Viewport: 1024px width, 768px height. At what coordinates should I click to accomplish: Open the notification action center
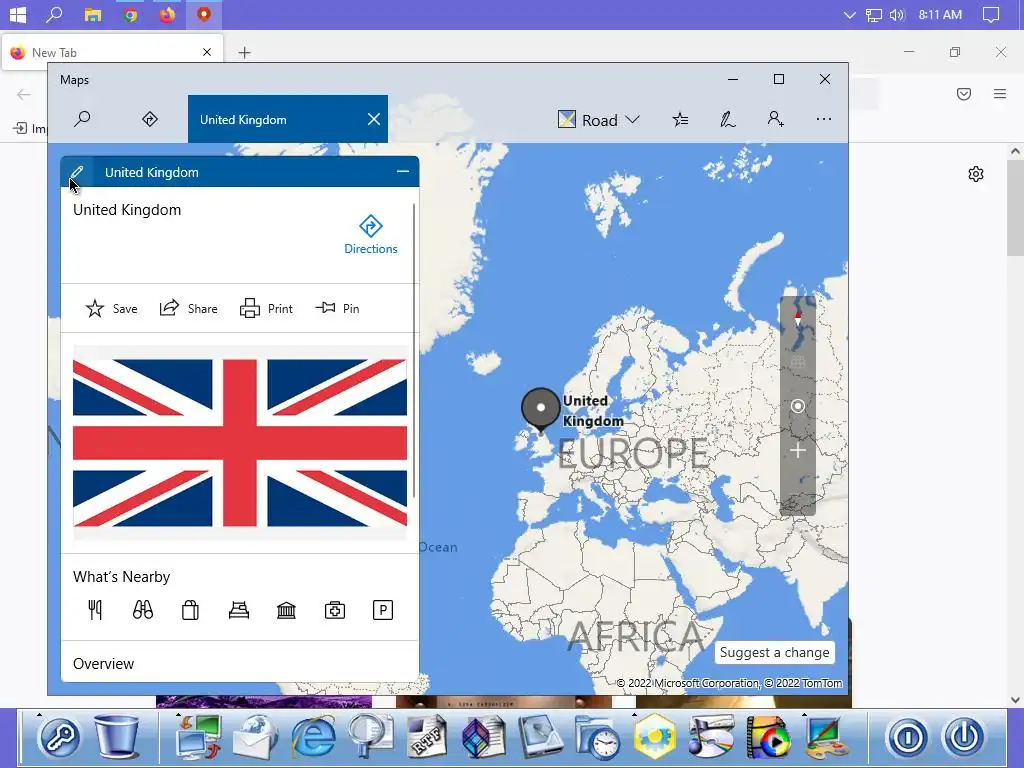[990, 14]
